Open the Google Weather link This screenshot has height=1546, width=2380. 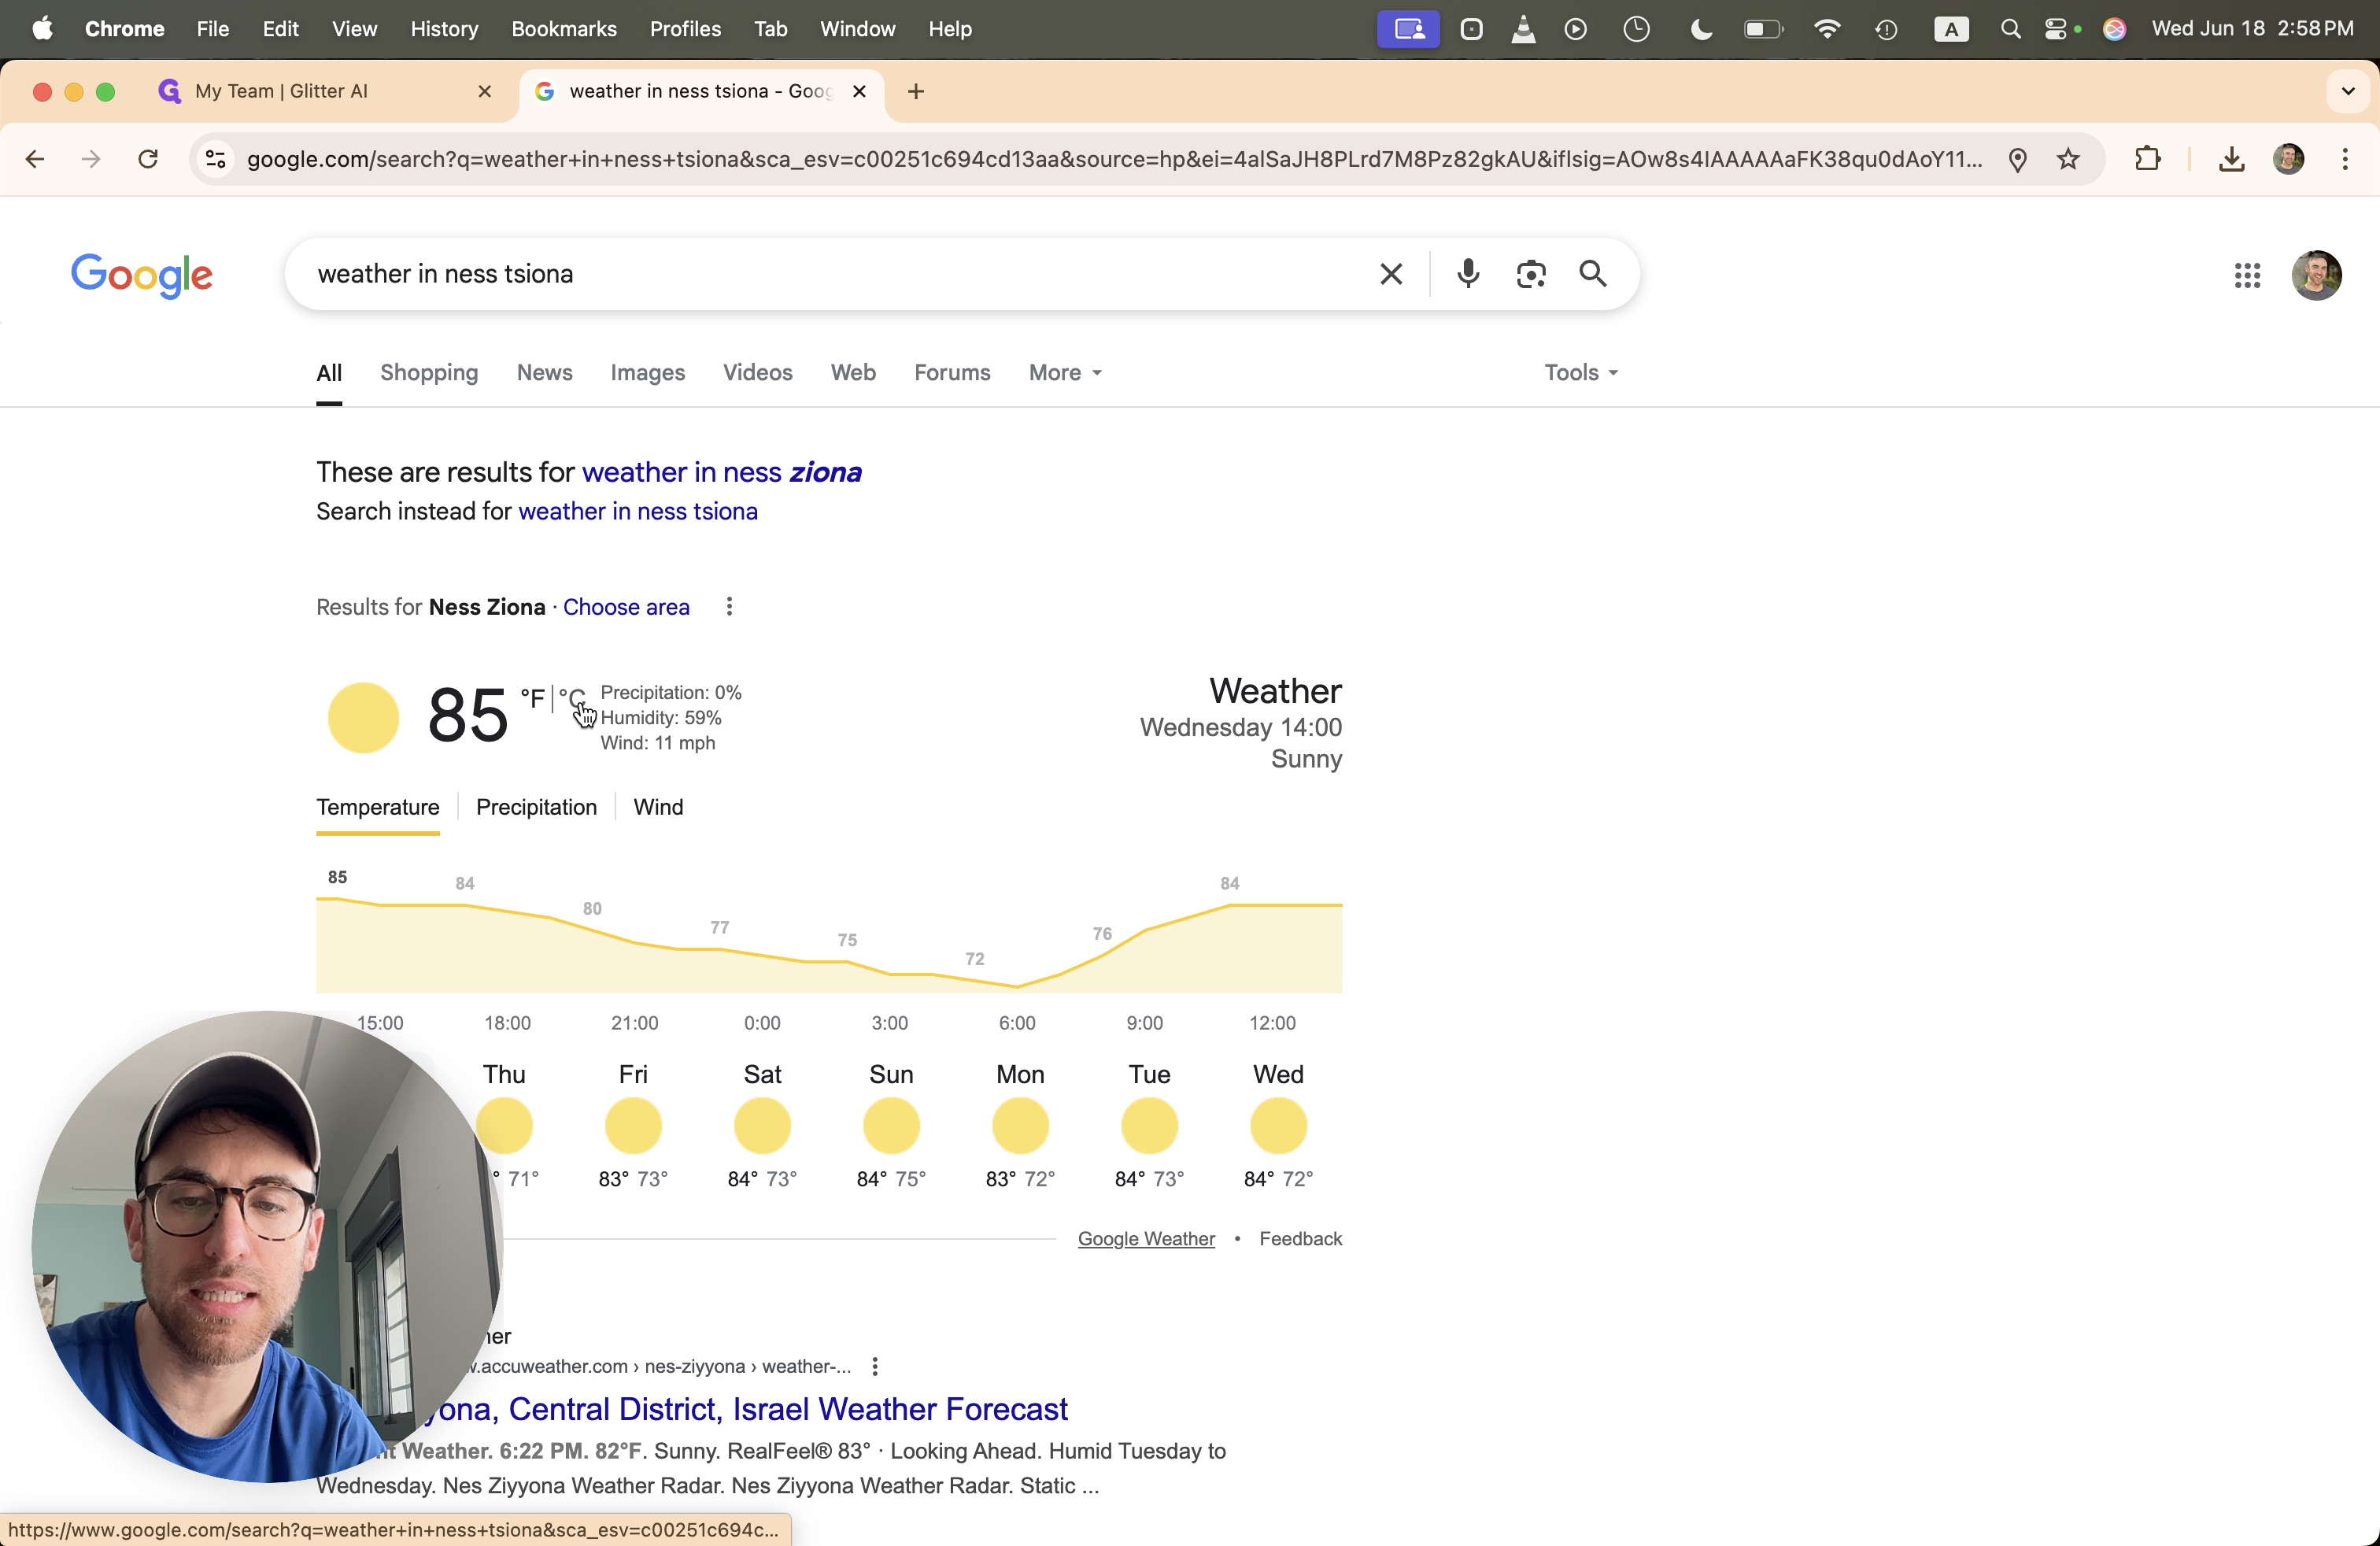pyautogui.click(x=1146, y=1239)
